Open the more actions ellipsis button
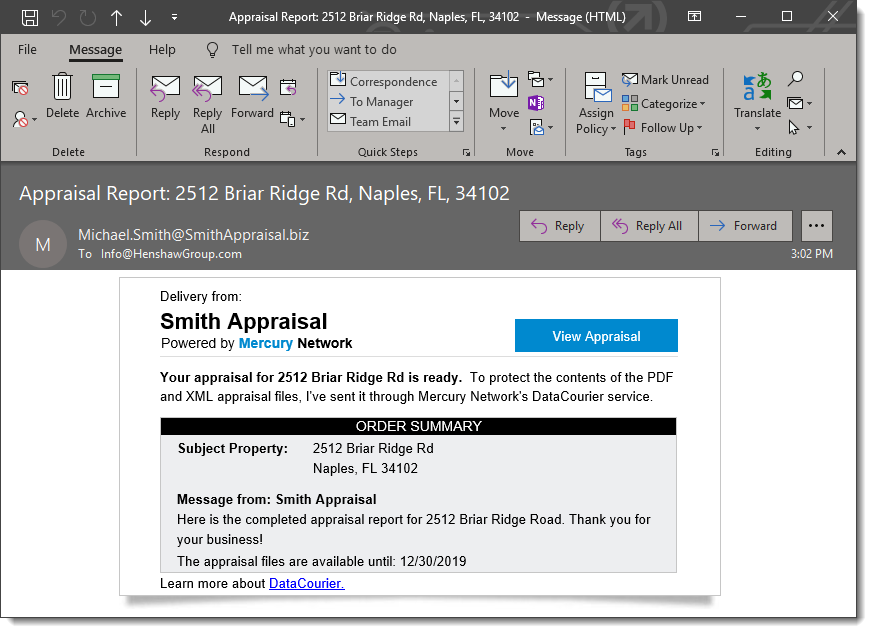Image resolution: width=872 pixels, height=633 pixels. [x=816, y=226]
